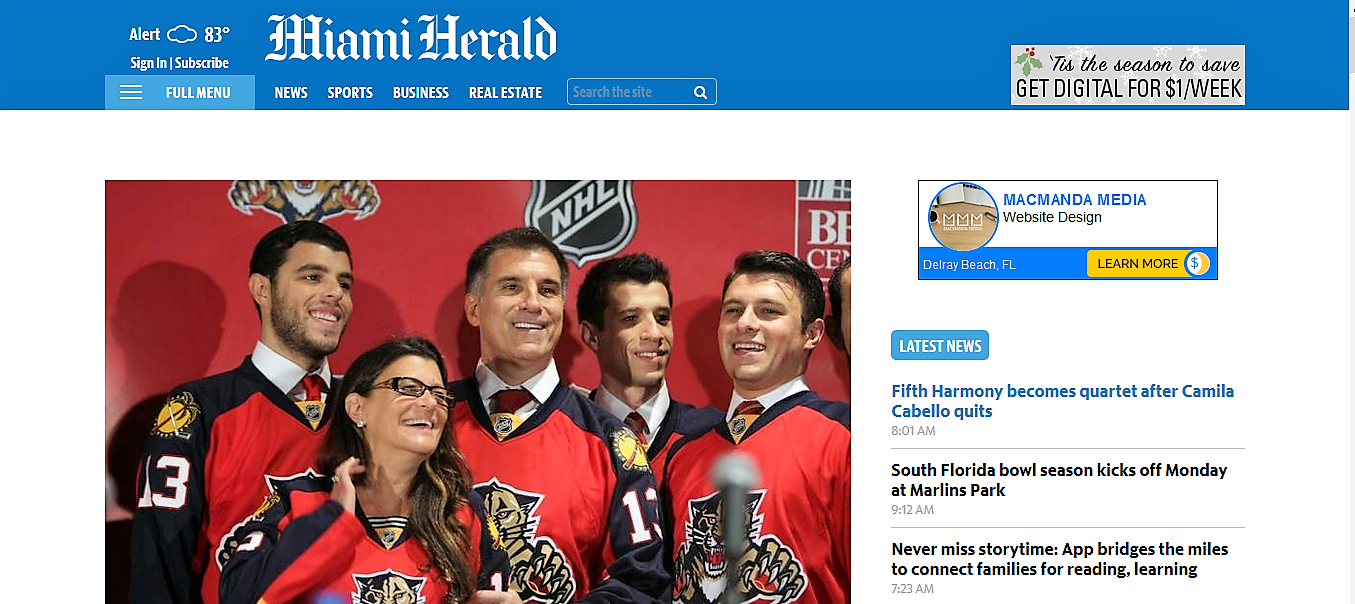Click the holly icon on digital offer banner
This screenshot has width=1355, height=604.
(x=1029, y=64)
